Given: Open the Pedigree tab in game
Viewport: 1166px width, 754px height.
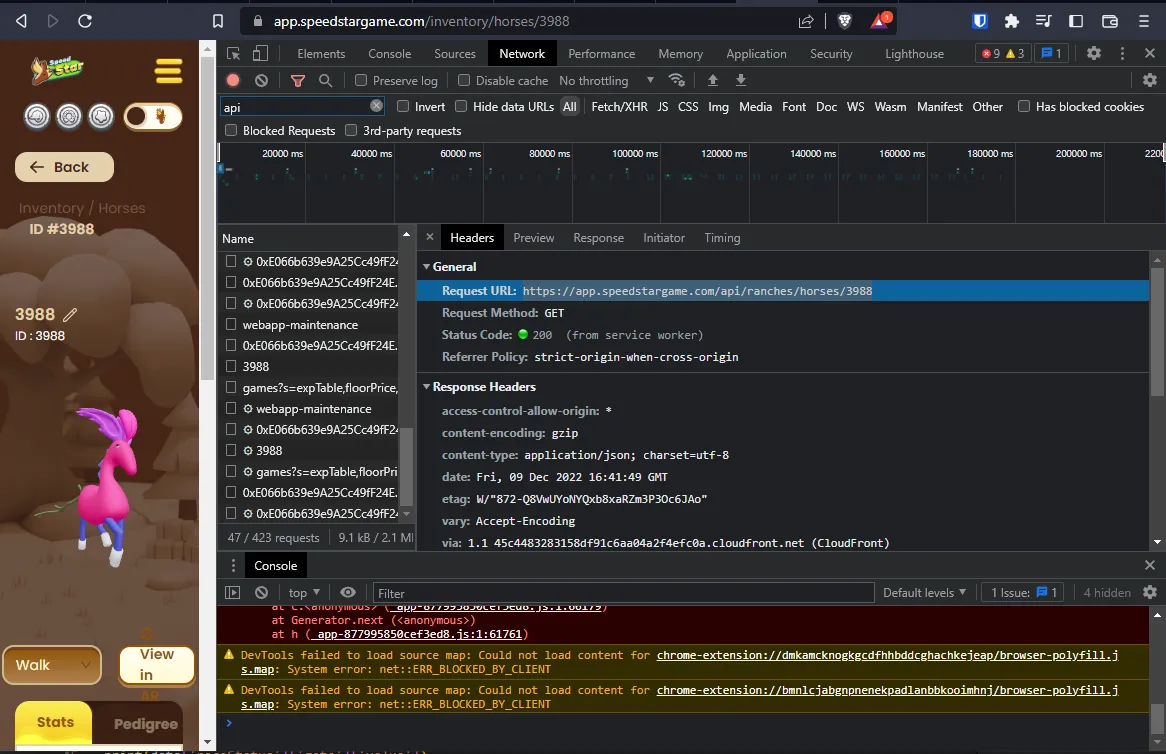Looking at the screenshot, I should 146,724.
